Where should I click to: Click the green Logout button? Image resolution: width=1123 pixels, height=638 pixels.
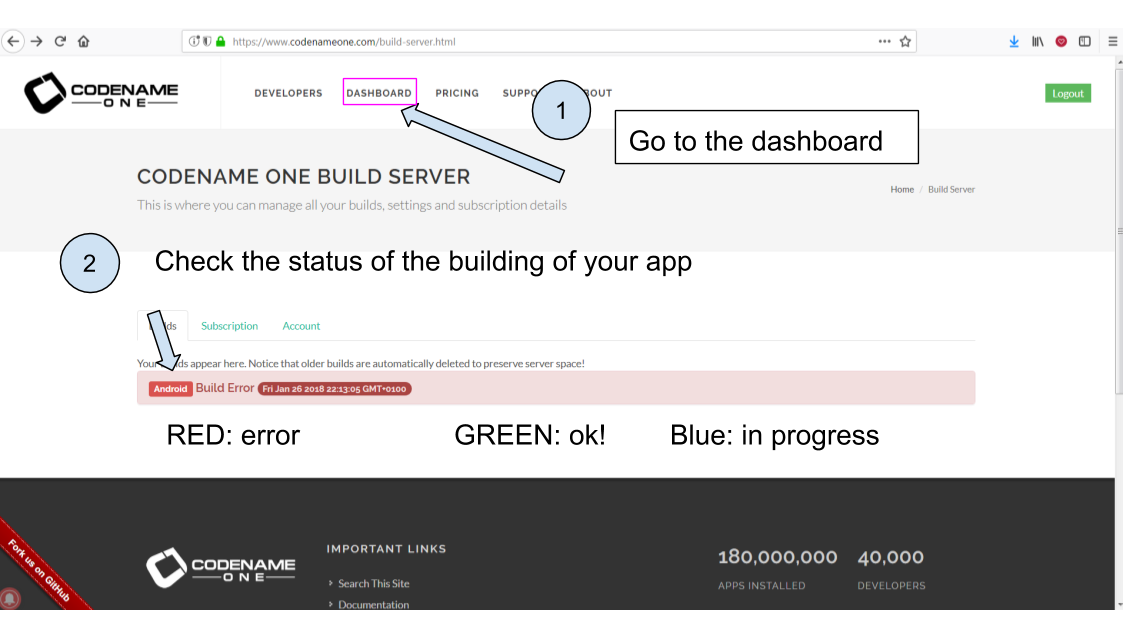1068,93
